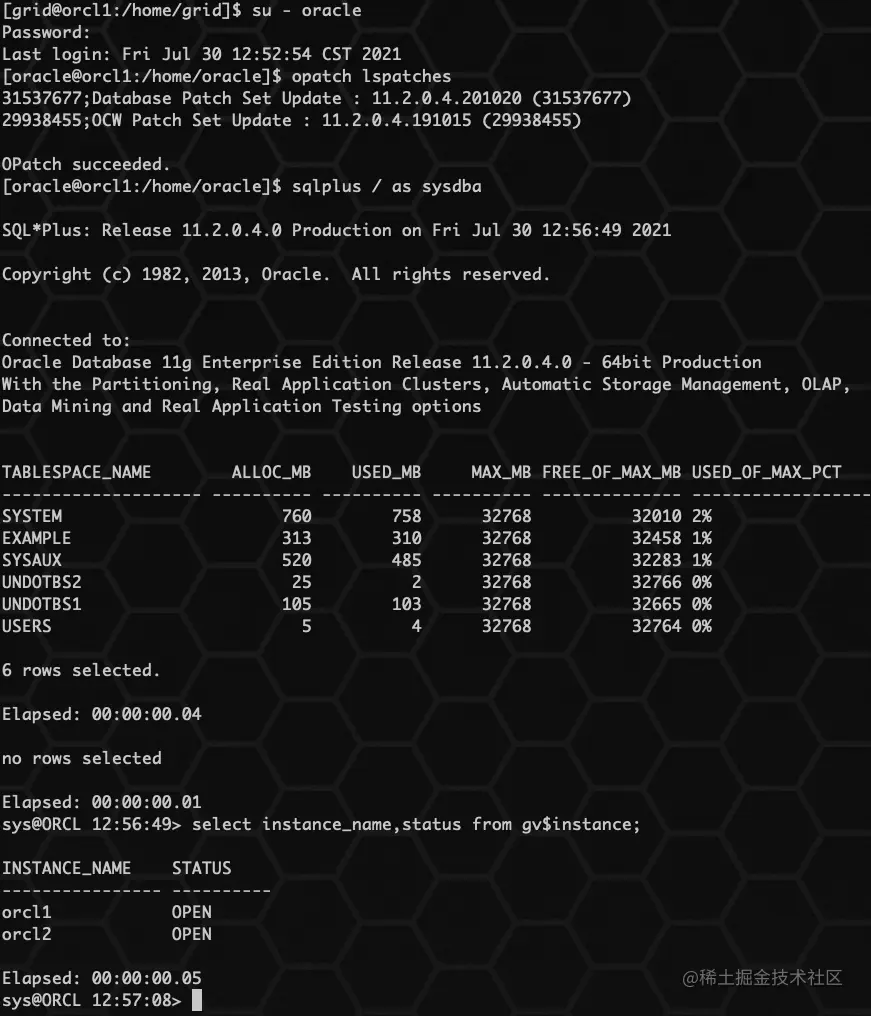
Task: Click the STATUS column header
Action: tap(202, 868)
